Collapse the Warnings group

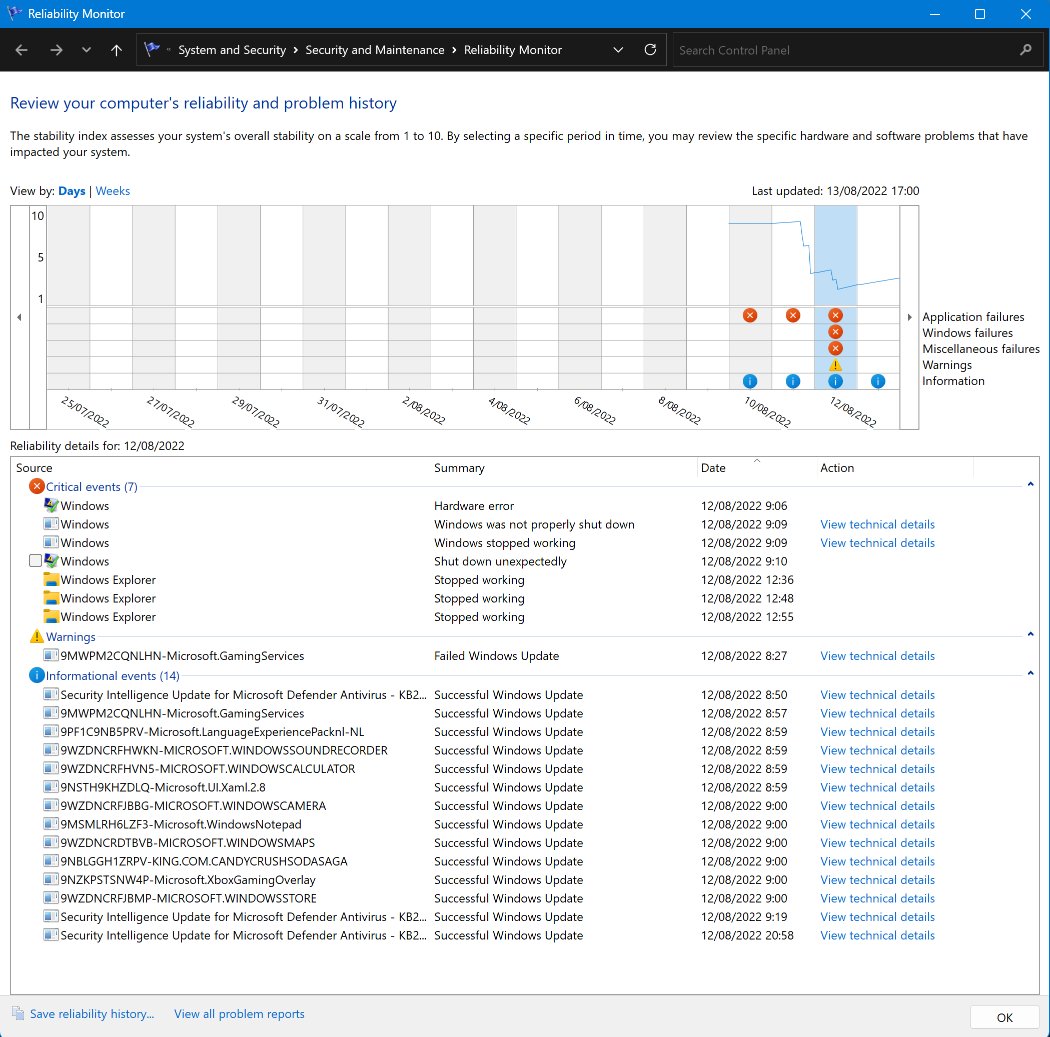point(1030,635)
